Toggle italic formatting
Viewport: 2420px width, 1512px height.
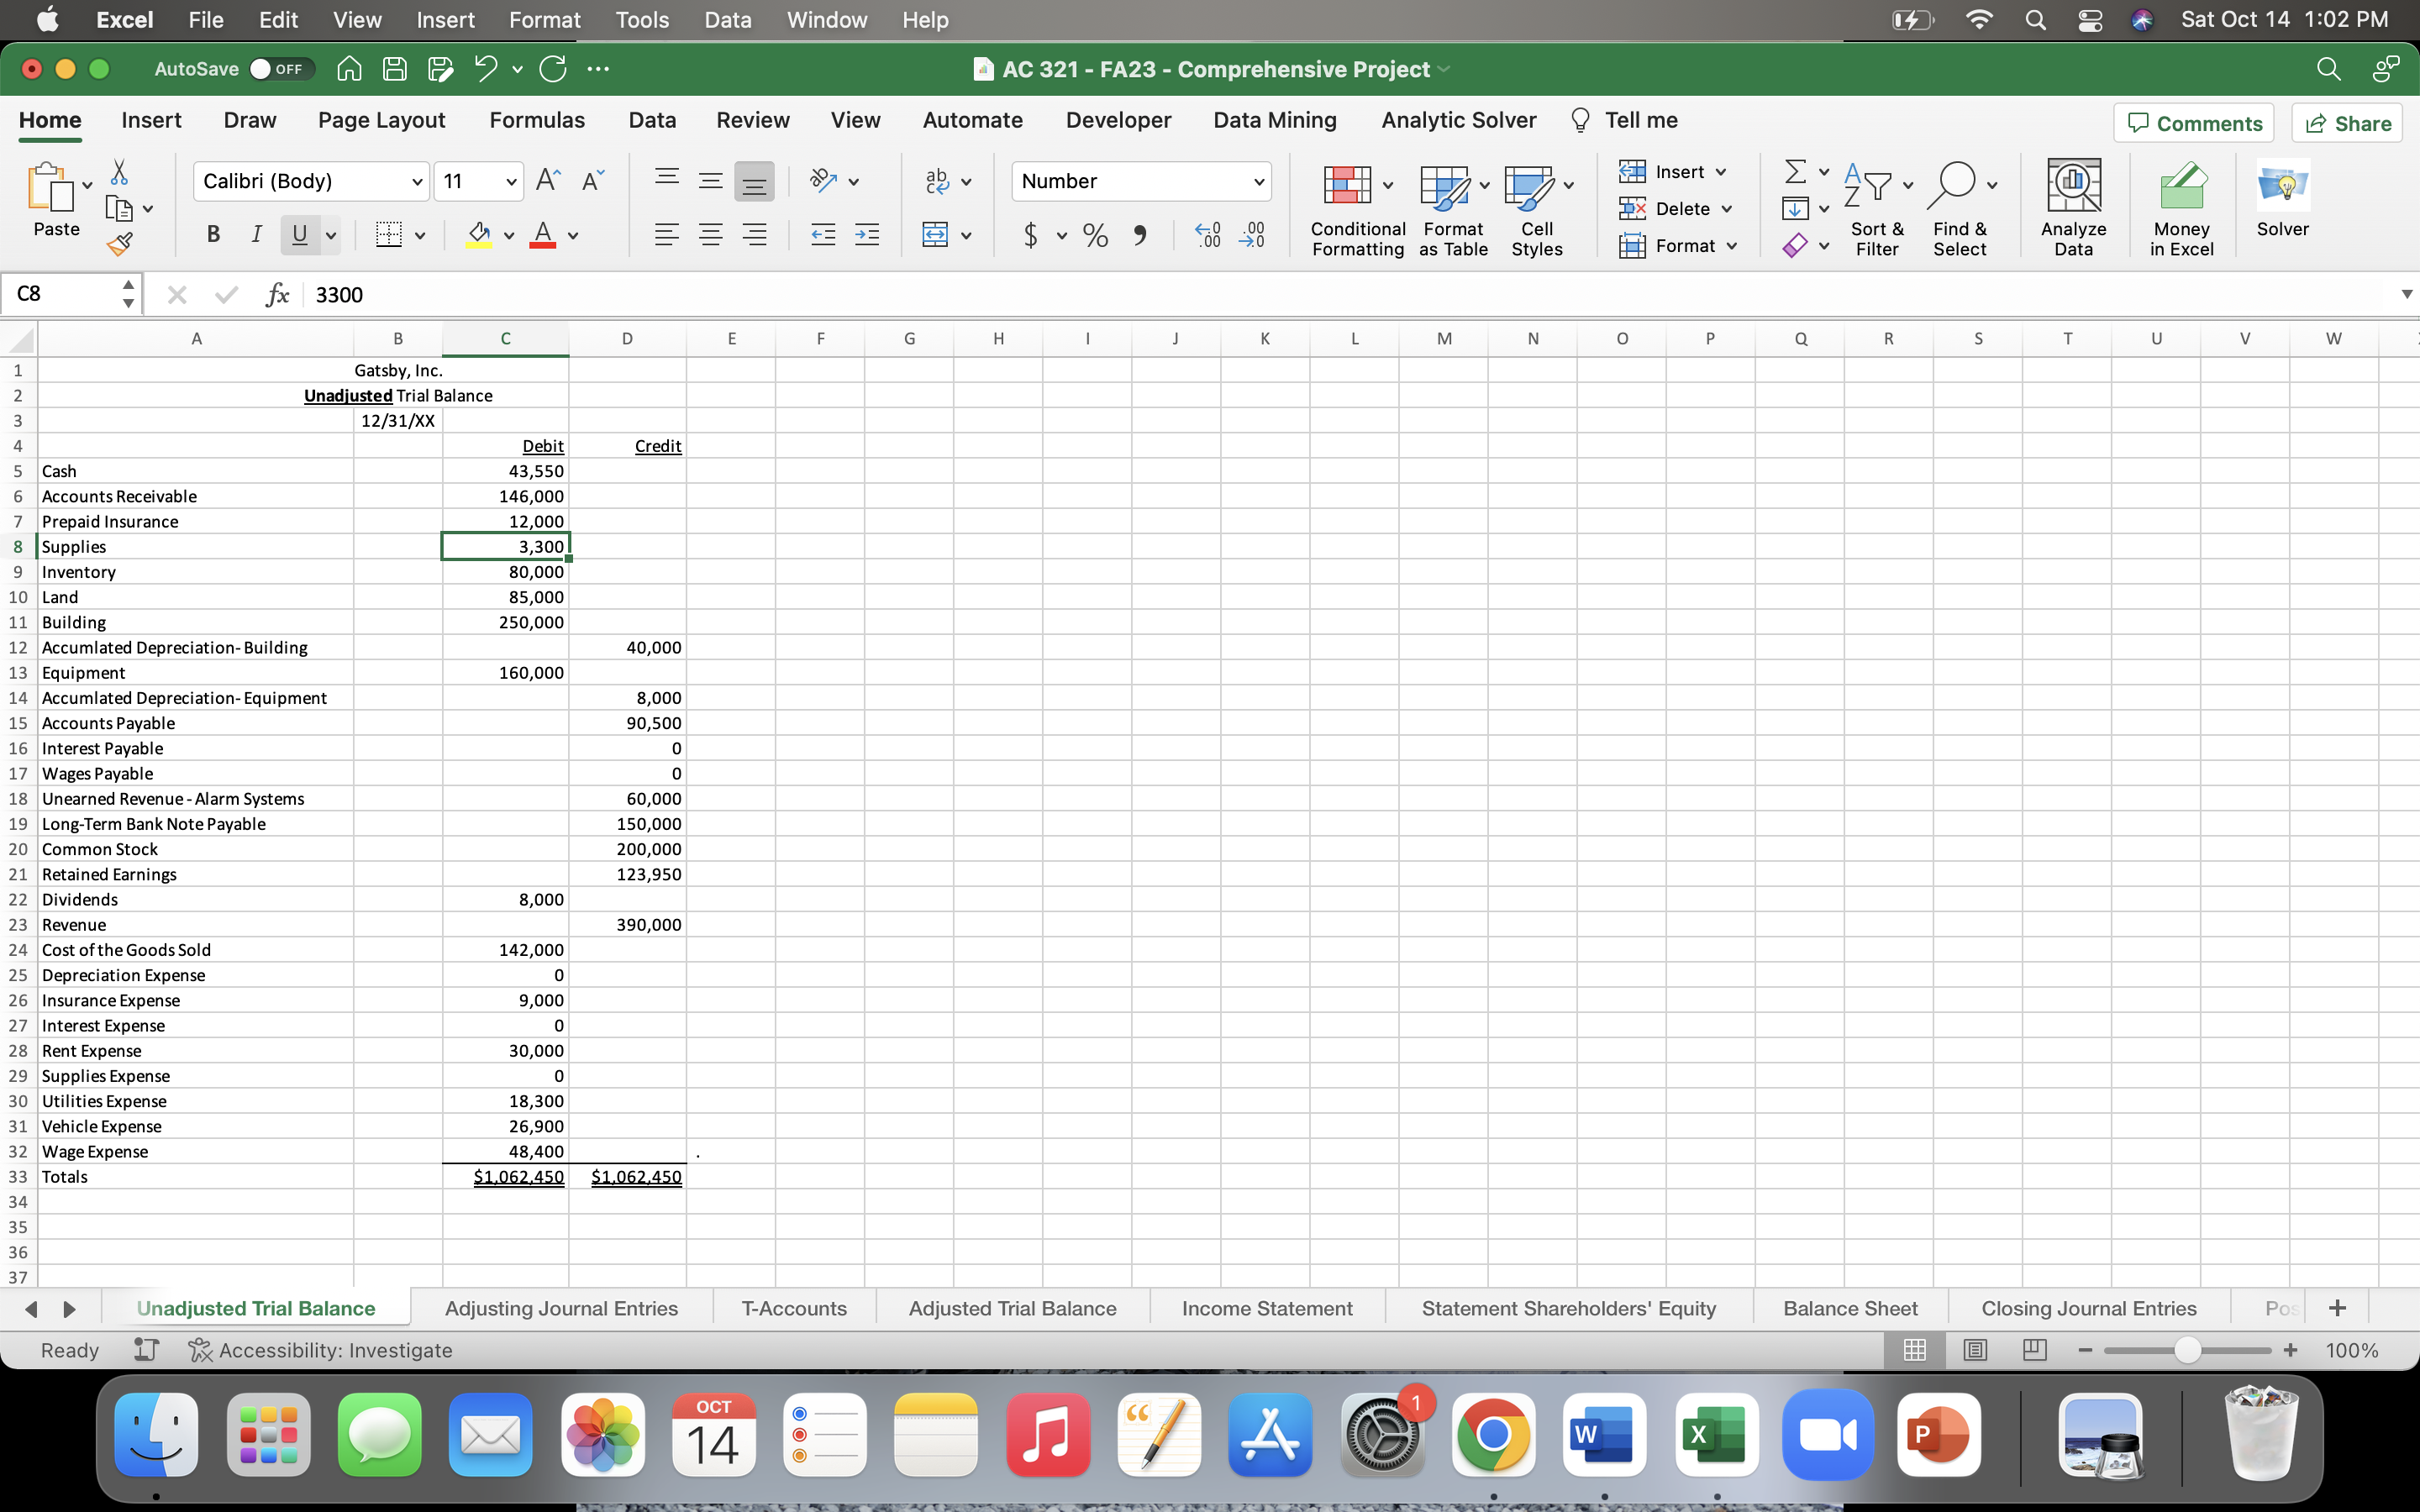(x=256, y=235)
